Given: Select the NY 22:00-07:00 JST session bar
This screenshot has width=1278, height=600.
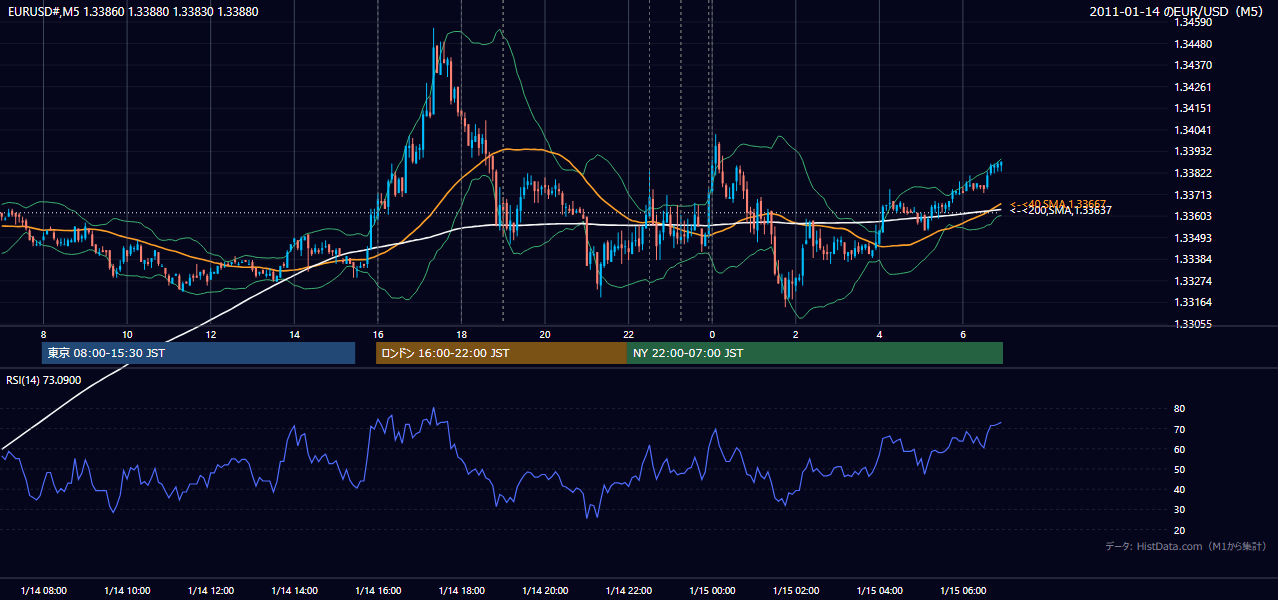Looking at the screenshot, I should [x=815, y=353].
